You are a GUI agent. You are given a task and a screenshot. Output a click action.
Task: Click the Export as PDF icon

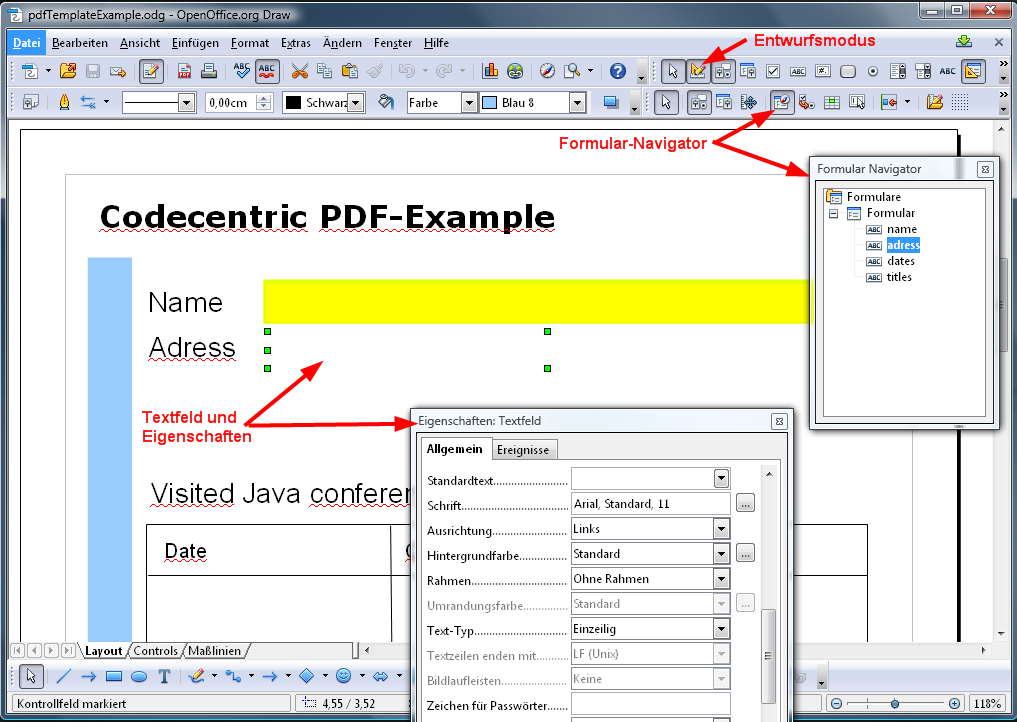point(184,71)
